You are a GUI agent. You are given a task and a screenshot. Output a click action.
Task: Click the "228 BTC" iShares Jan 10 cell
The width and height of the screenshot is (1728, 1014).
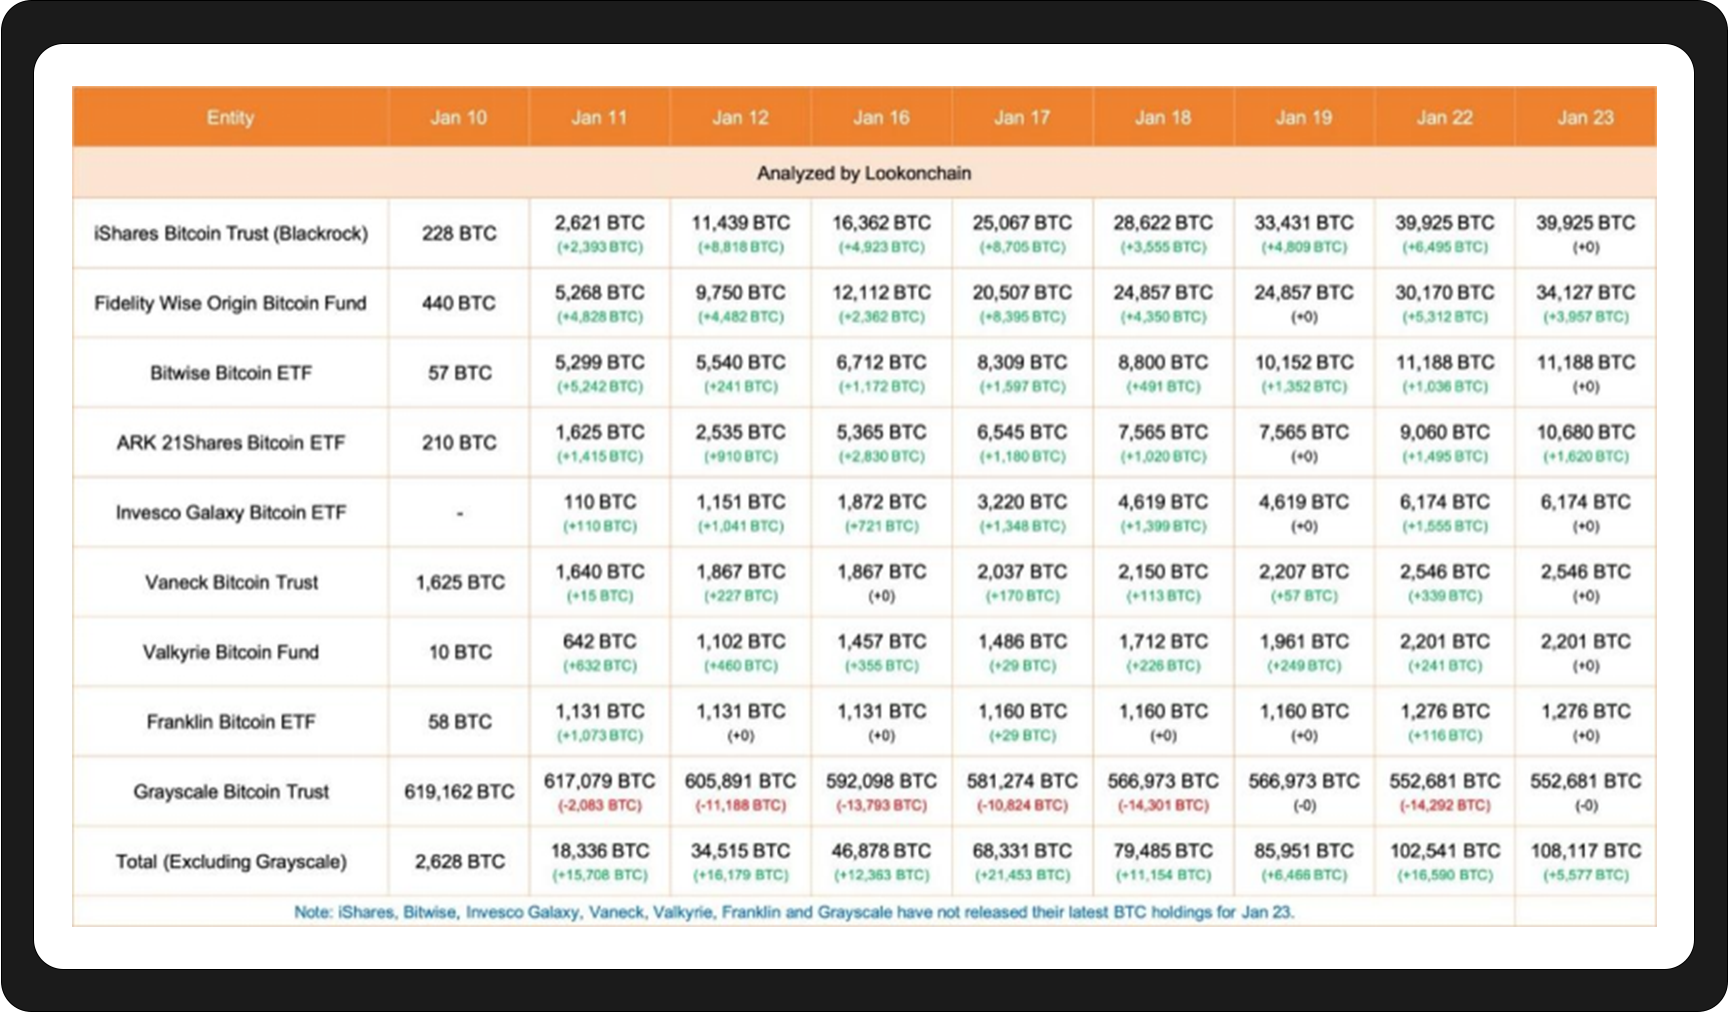click(x=459, y=233)
